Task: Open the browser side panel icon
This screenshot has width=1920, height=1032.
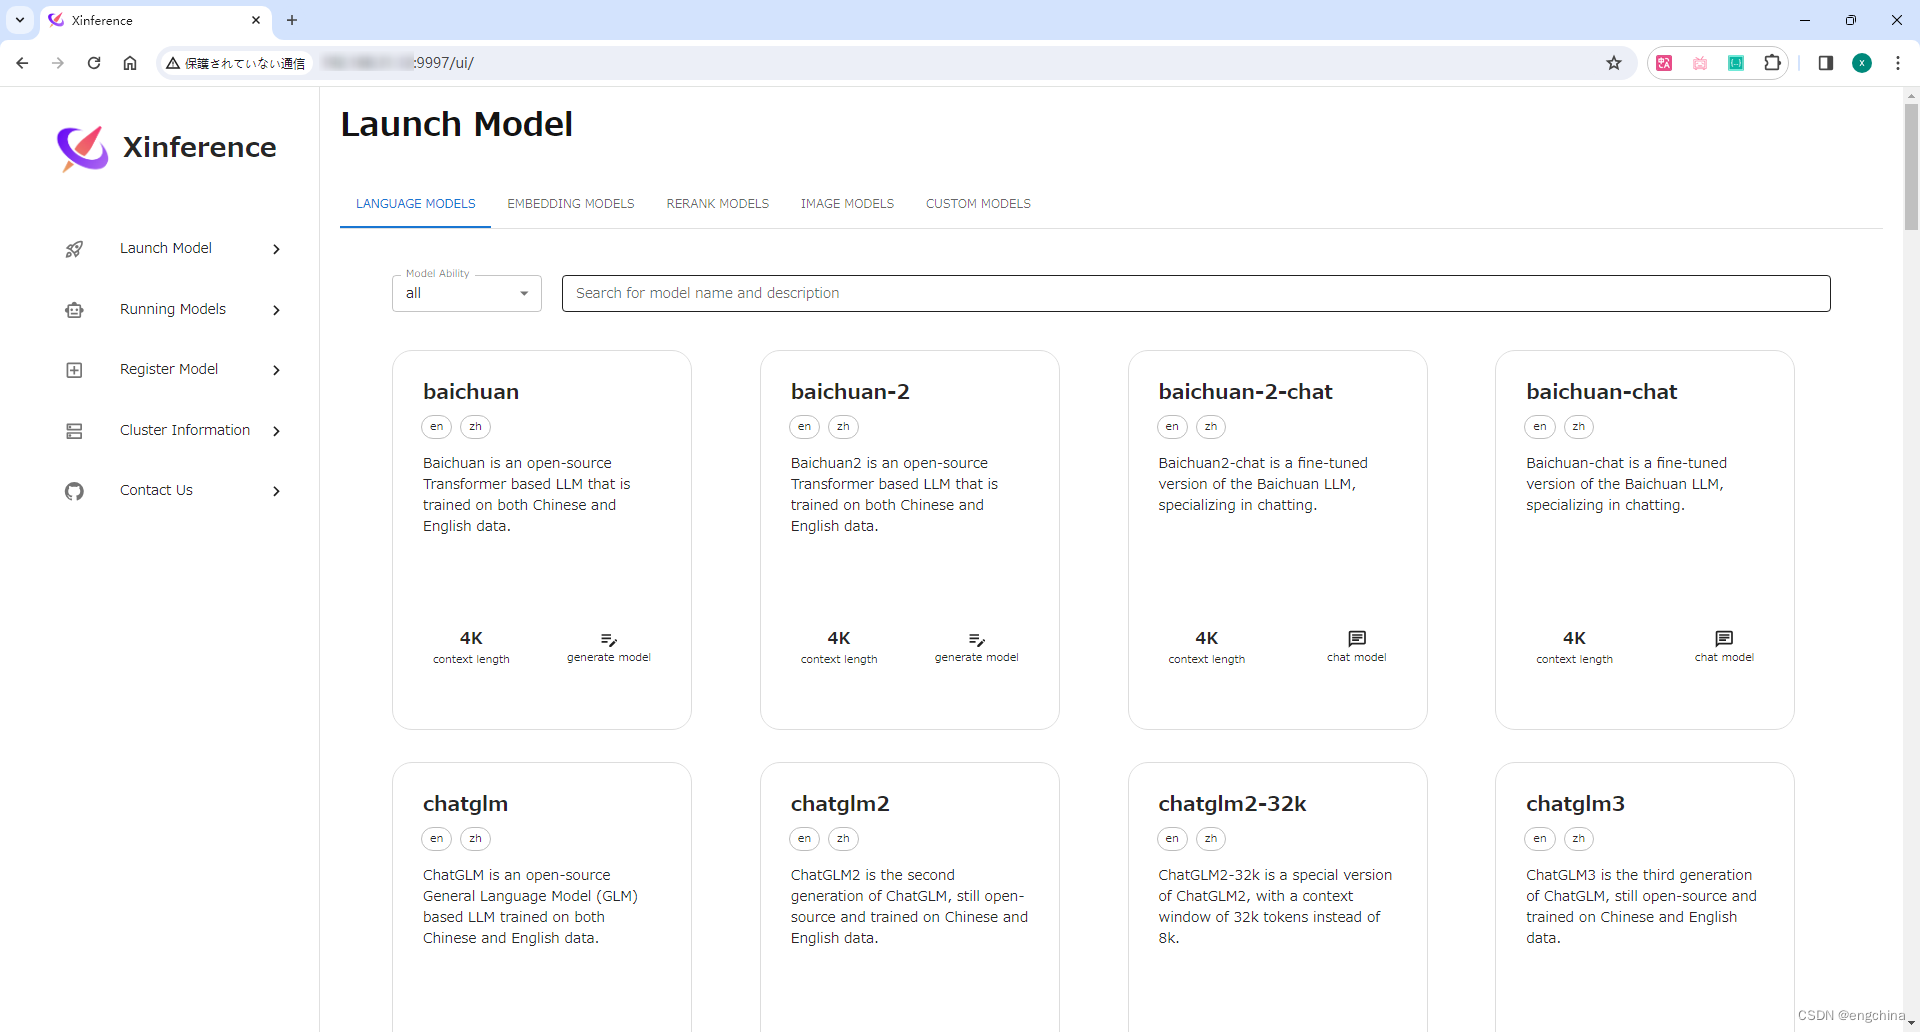Action: click(1826, 63)
